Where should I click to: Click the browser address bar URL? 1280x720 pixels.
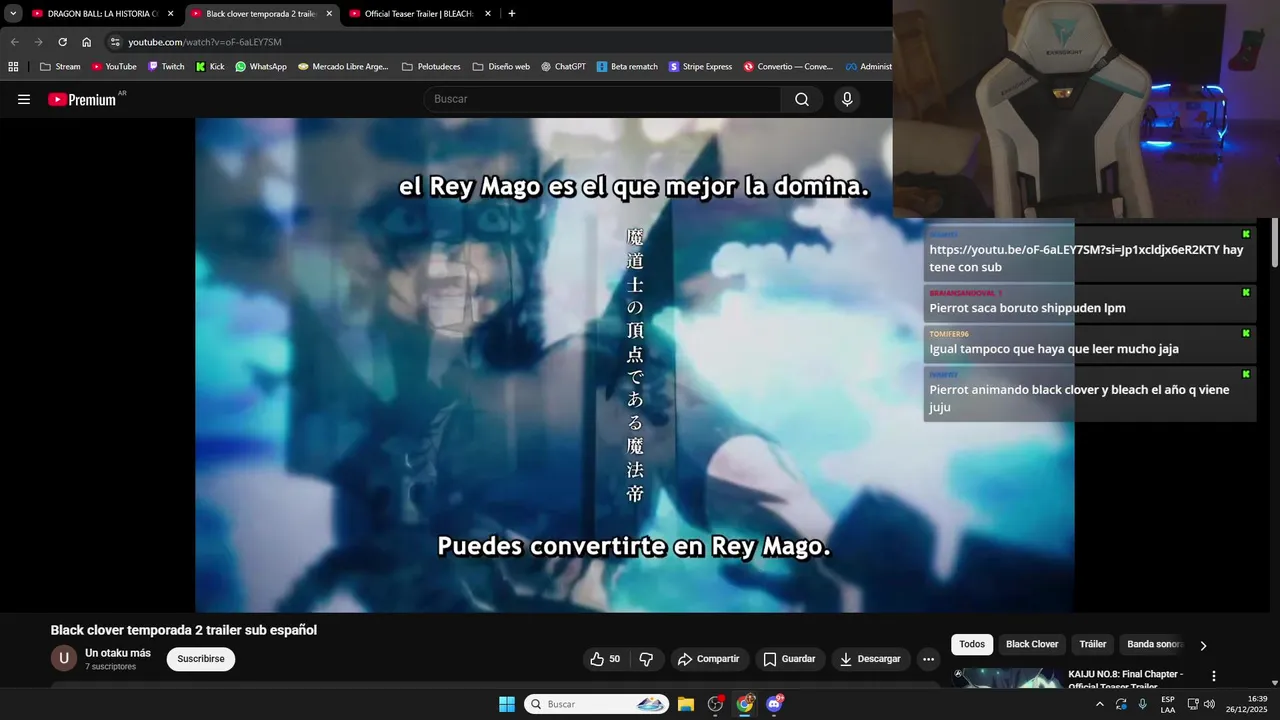205,42
